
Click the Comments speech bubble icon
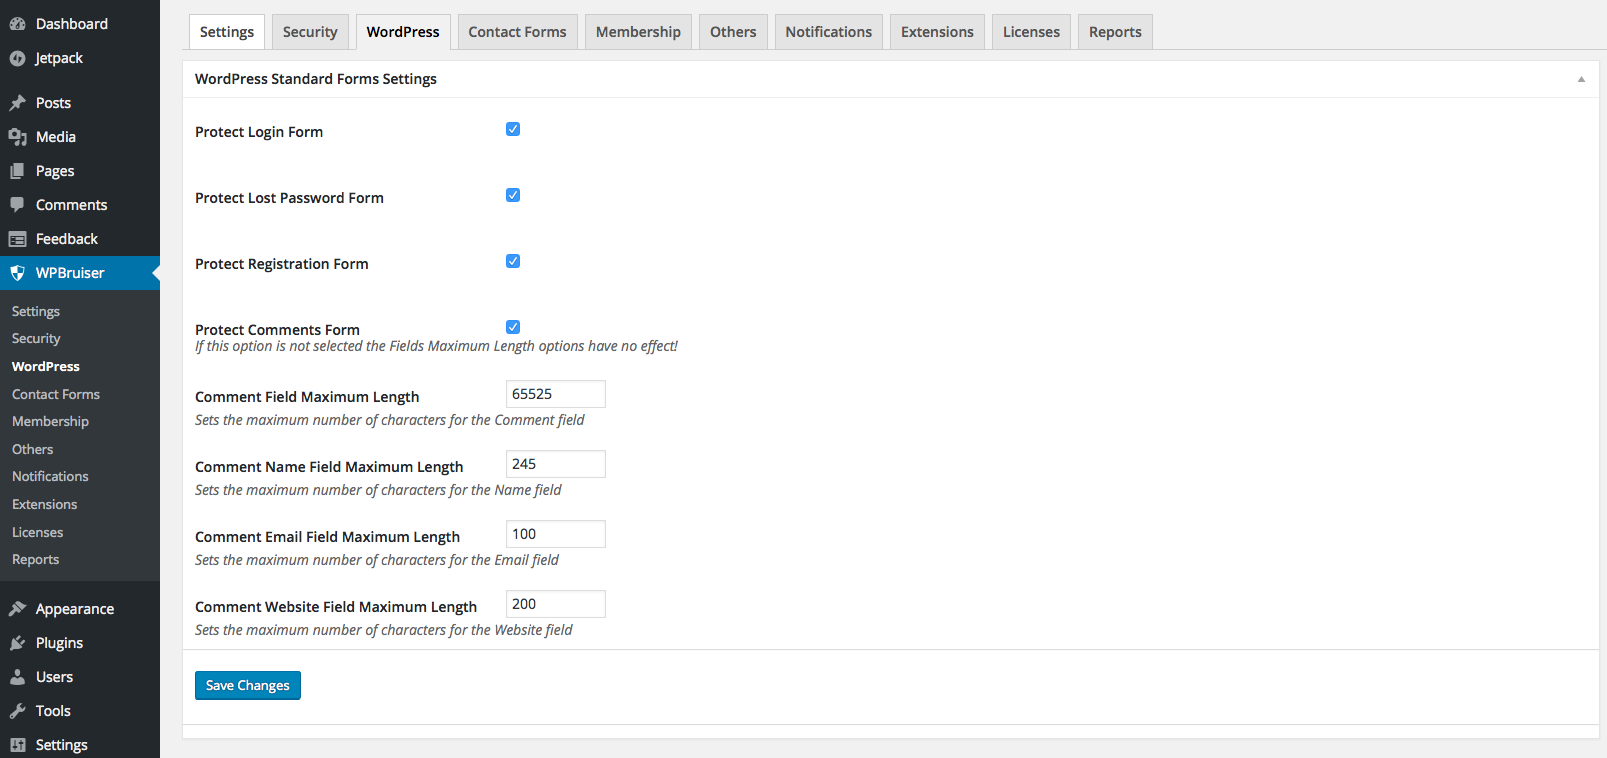pos(17,205)
